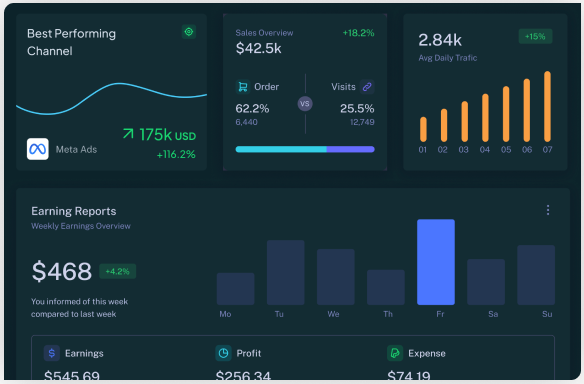Viewport: 584px width, 384px height.
Task: Select the We earnings bar
Action: coord(336,277)
